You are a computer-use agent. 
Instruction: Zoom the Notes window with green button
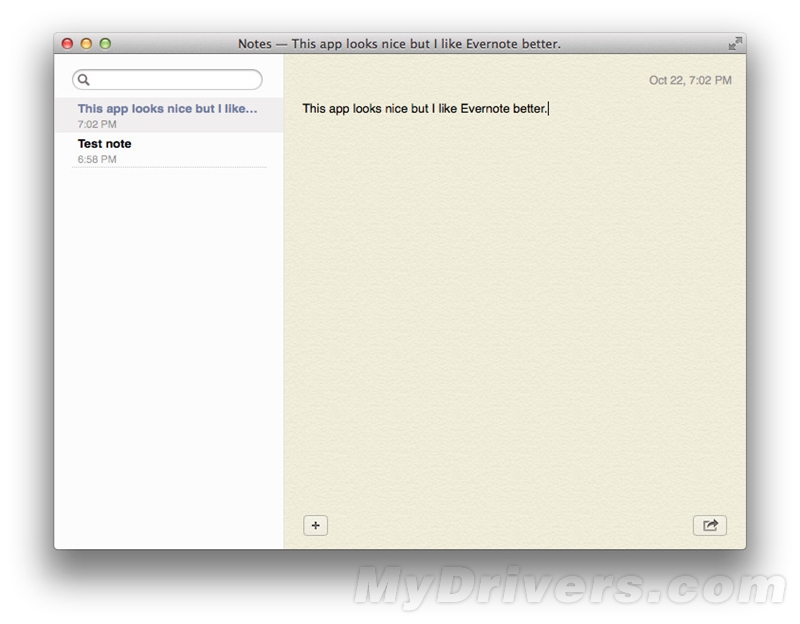[x=105, y=44]
